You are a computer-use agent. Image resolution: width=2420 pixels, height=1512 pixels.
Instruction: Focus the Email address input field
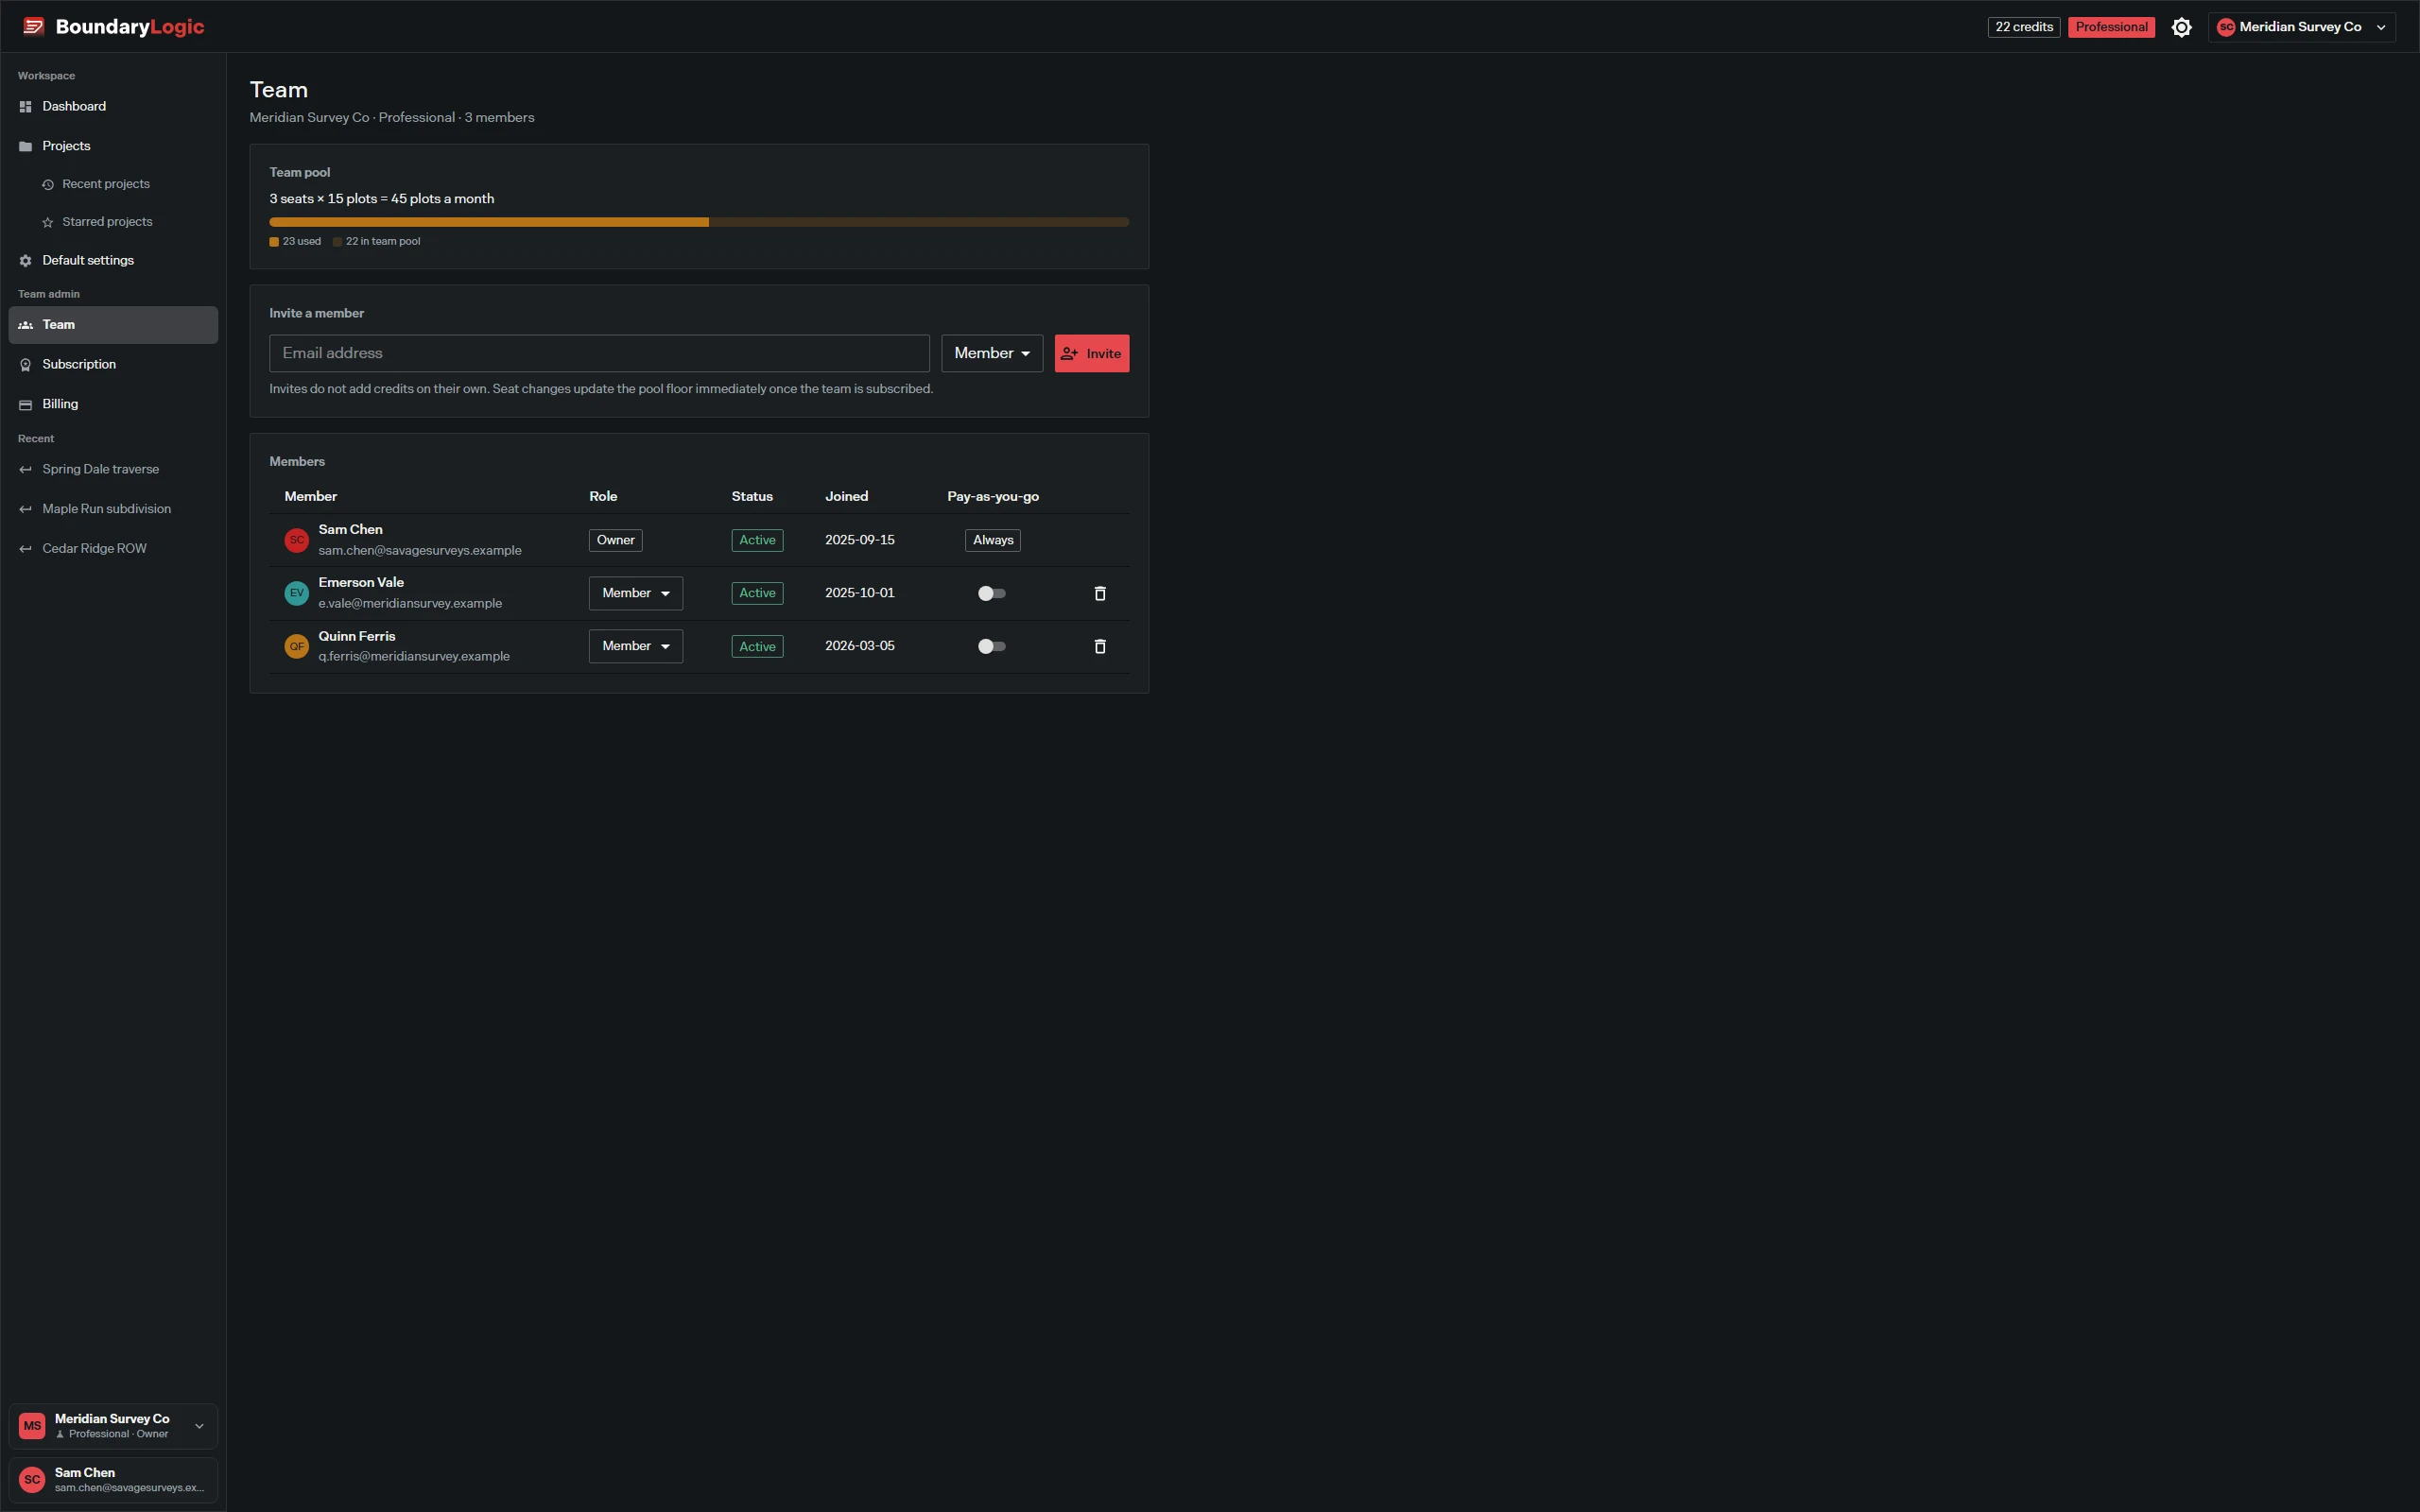[x=599, y=353]
